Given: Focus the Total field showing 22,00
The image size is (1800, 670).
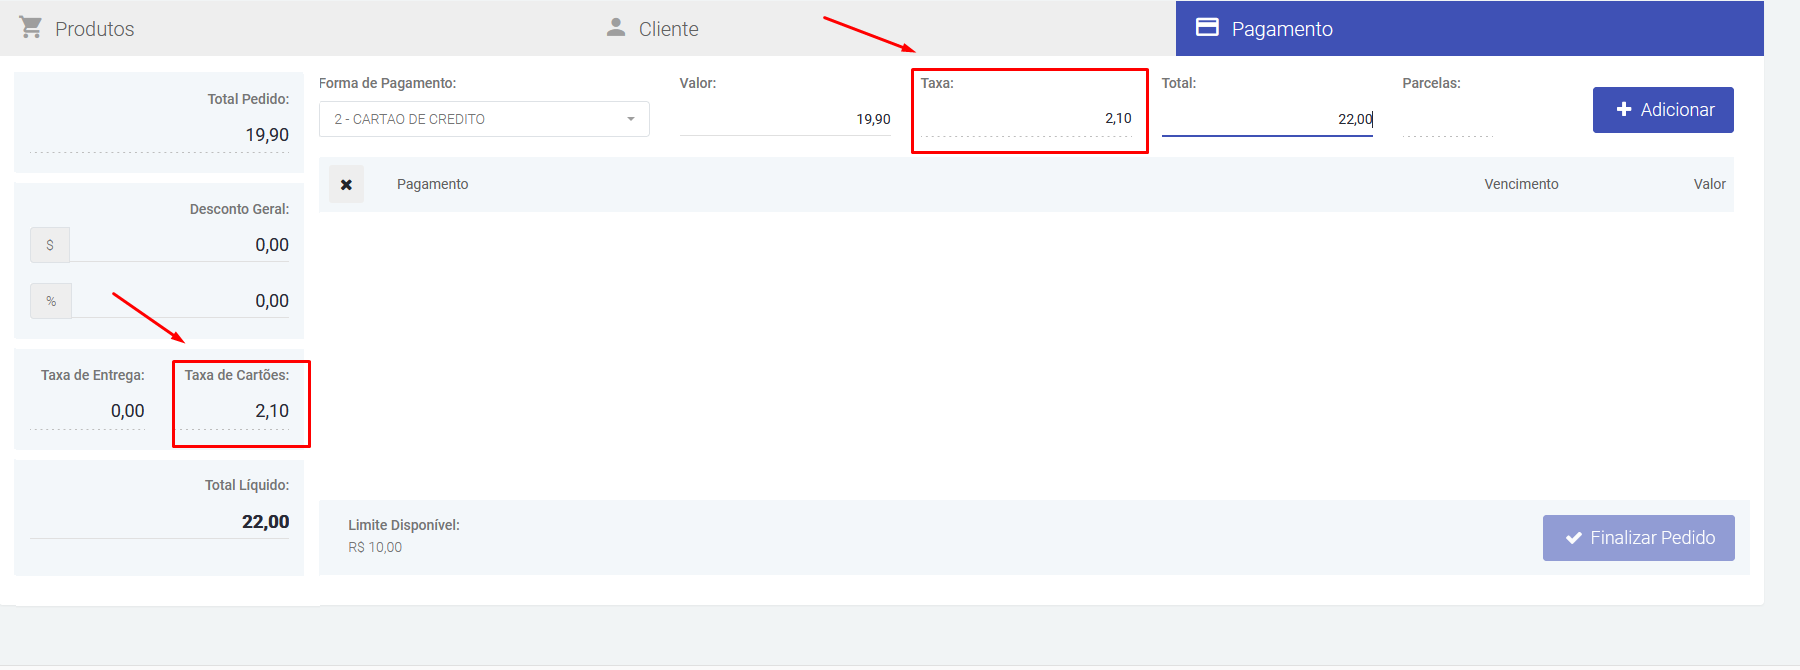Looking at the screenshot, I should coord(1266,119).
